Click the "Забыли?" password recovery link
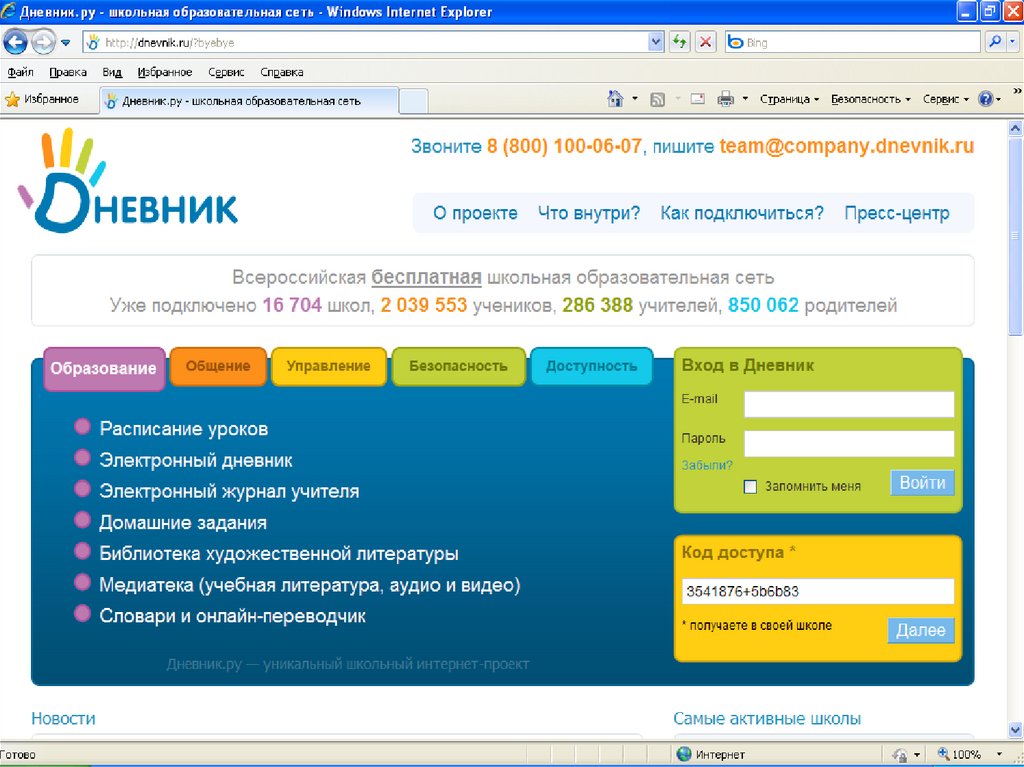 pyautogui.click(x=707, y=465)
